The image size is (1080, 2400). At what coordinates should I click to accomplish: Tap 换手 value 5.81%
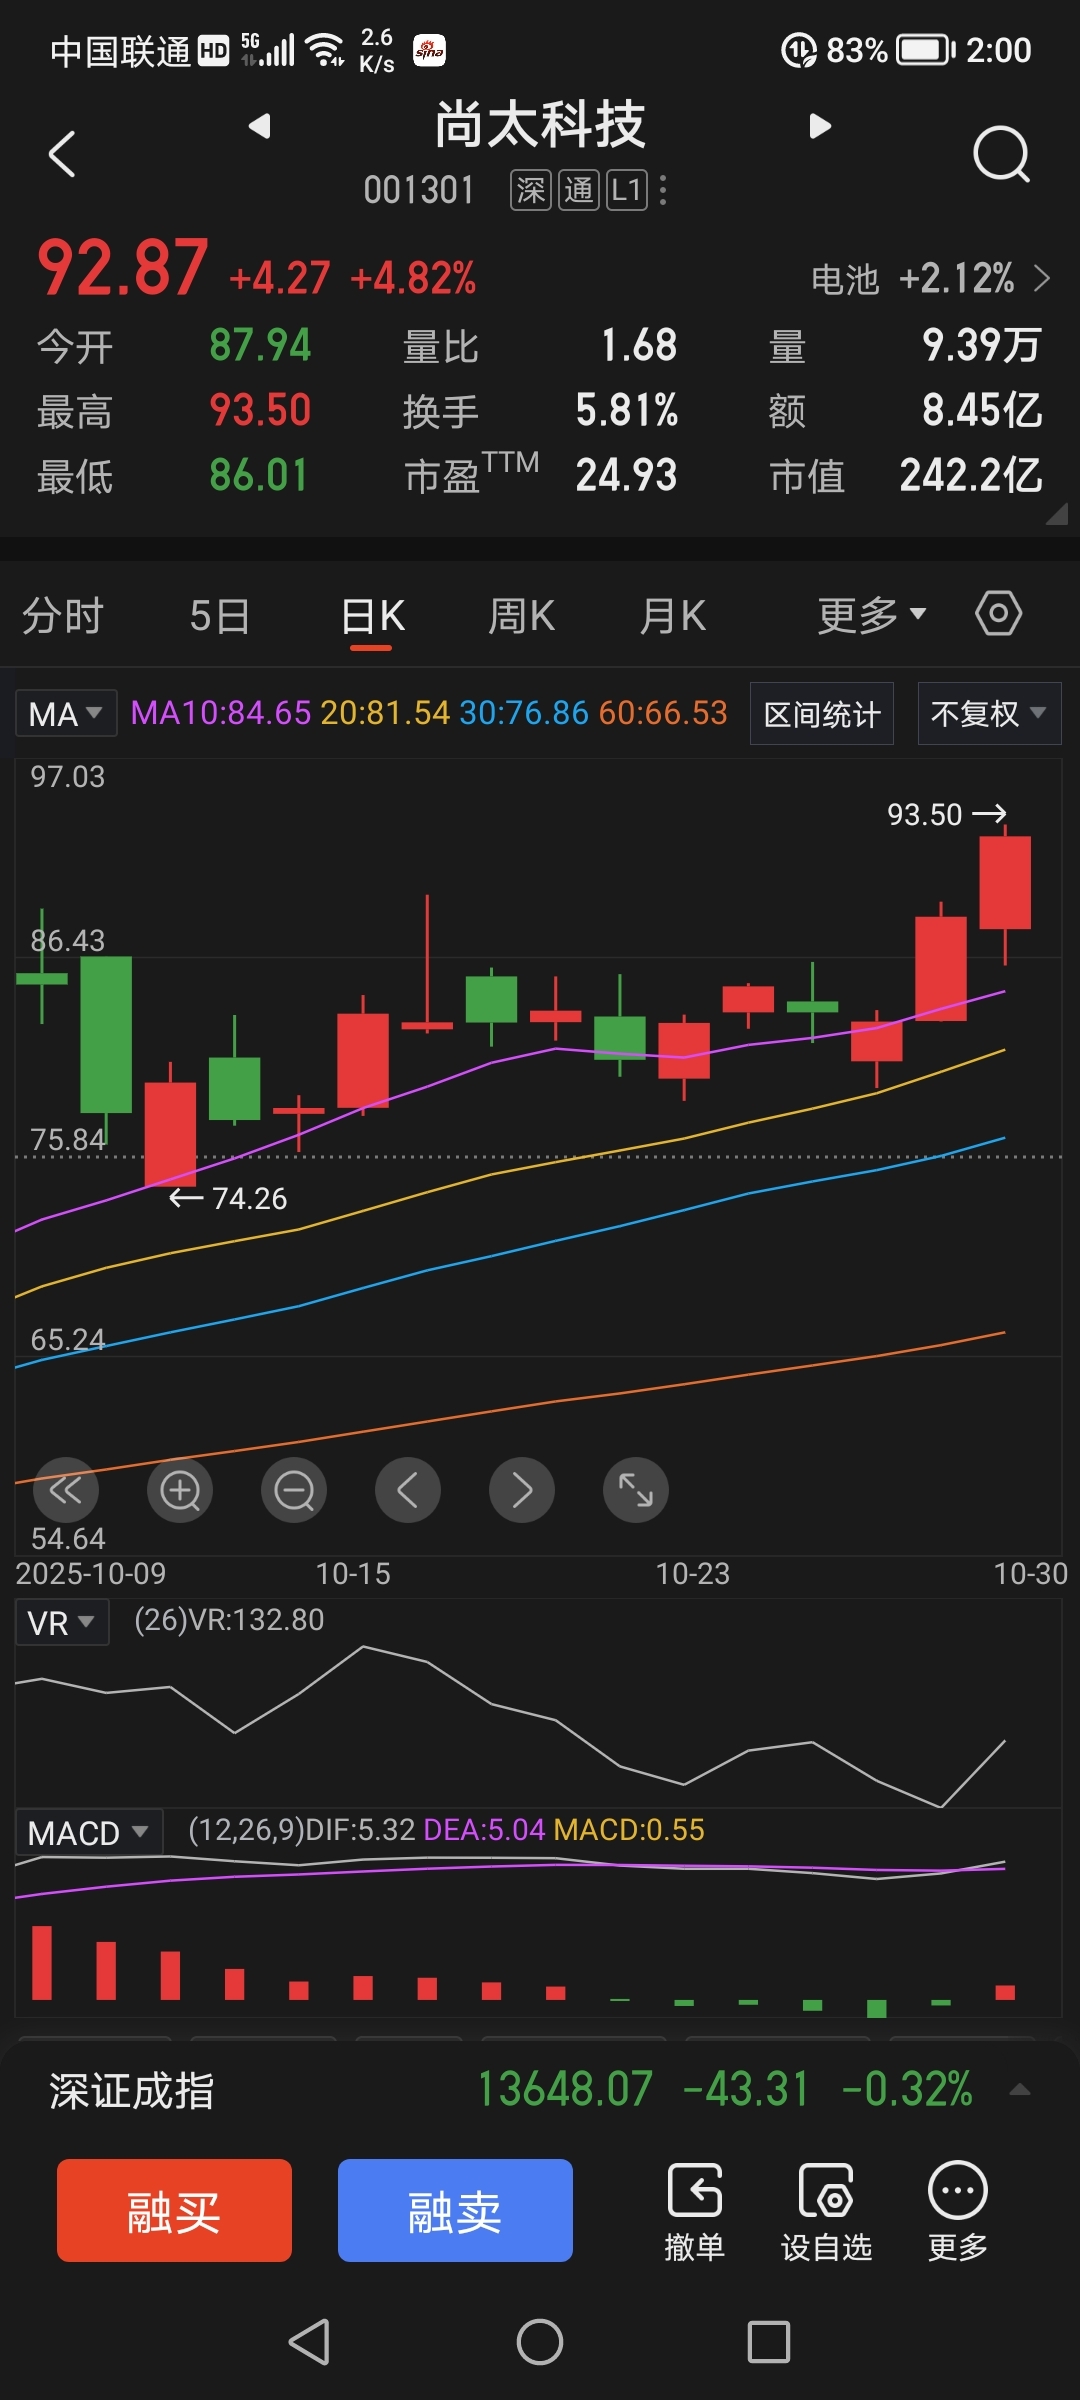click(626, 410)
